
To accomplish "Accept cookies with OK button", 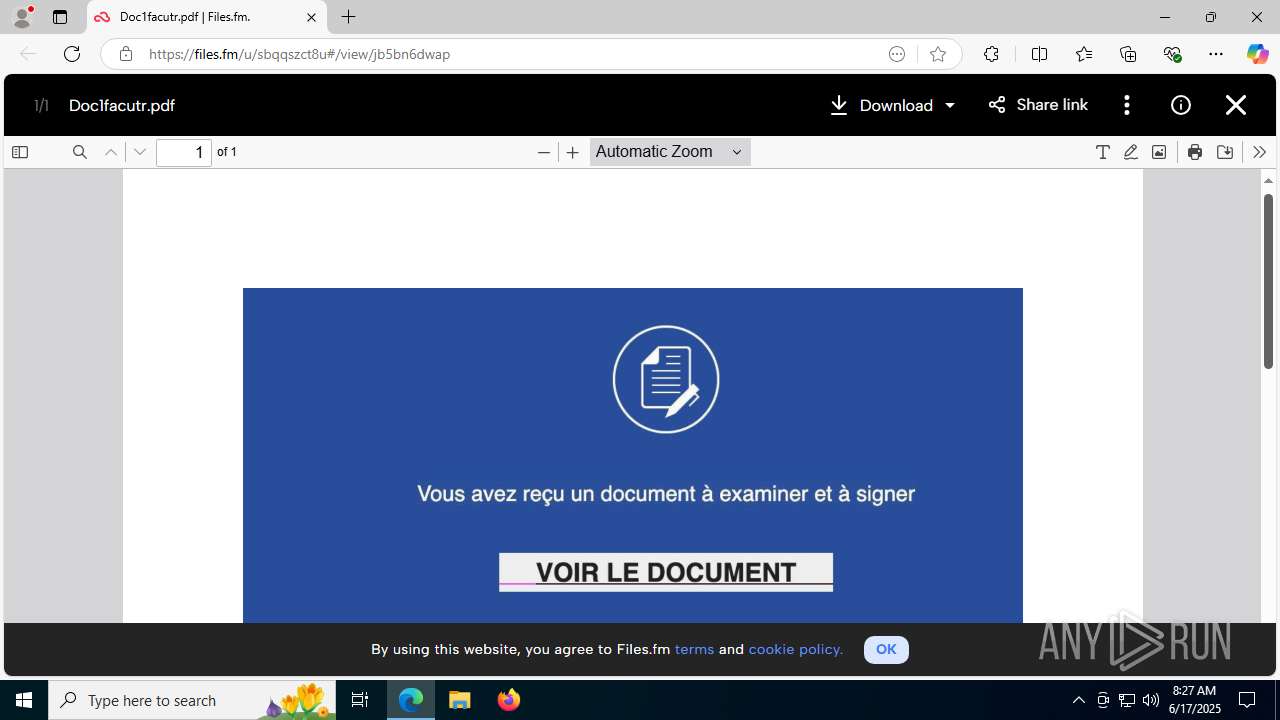I will click(886, 649).
